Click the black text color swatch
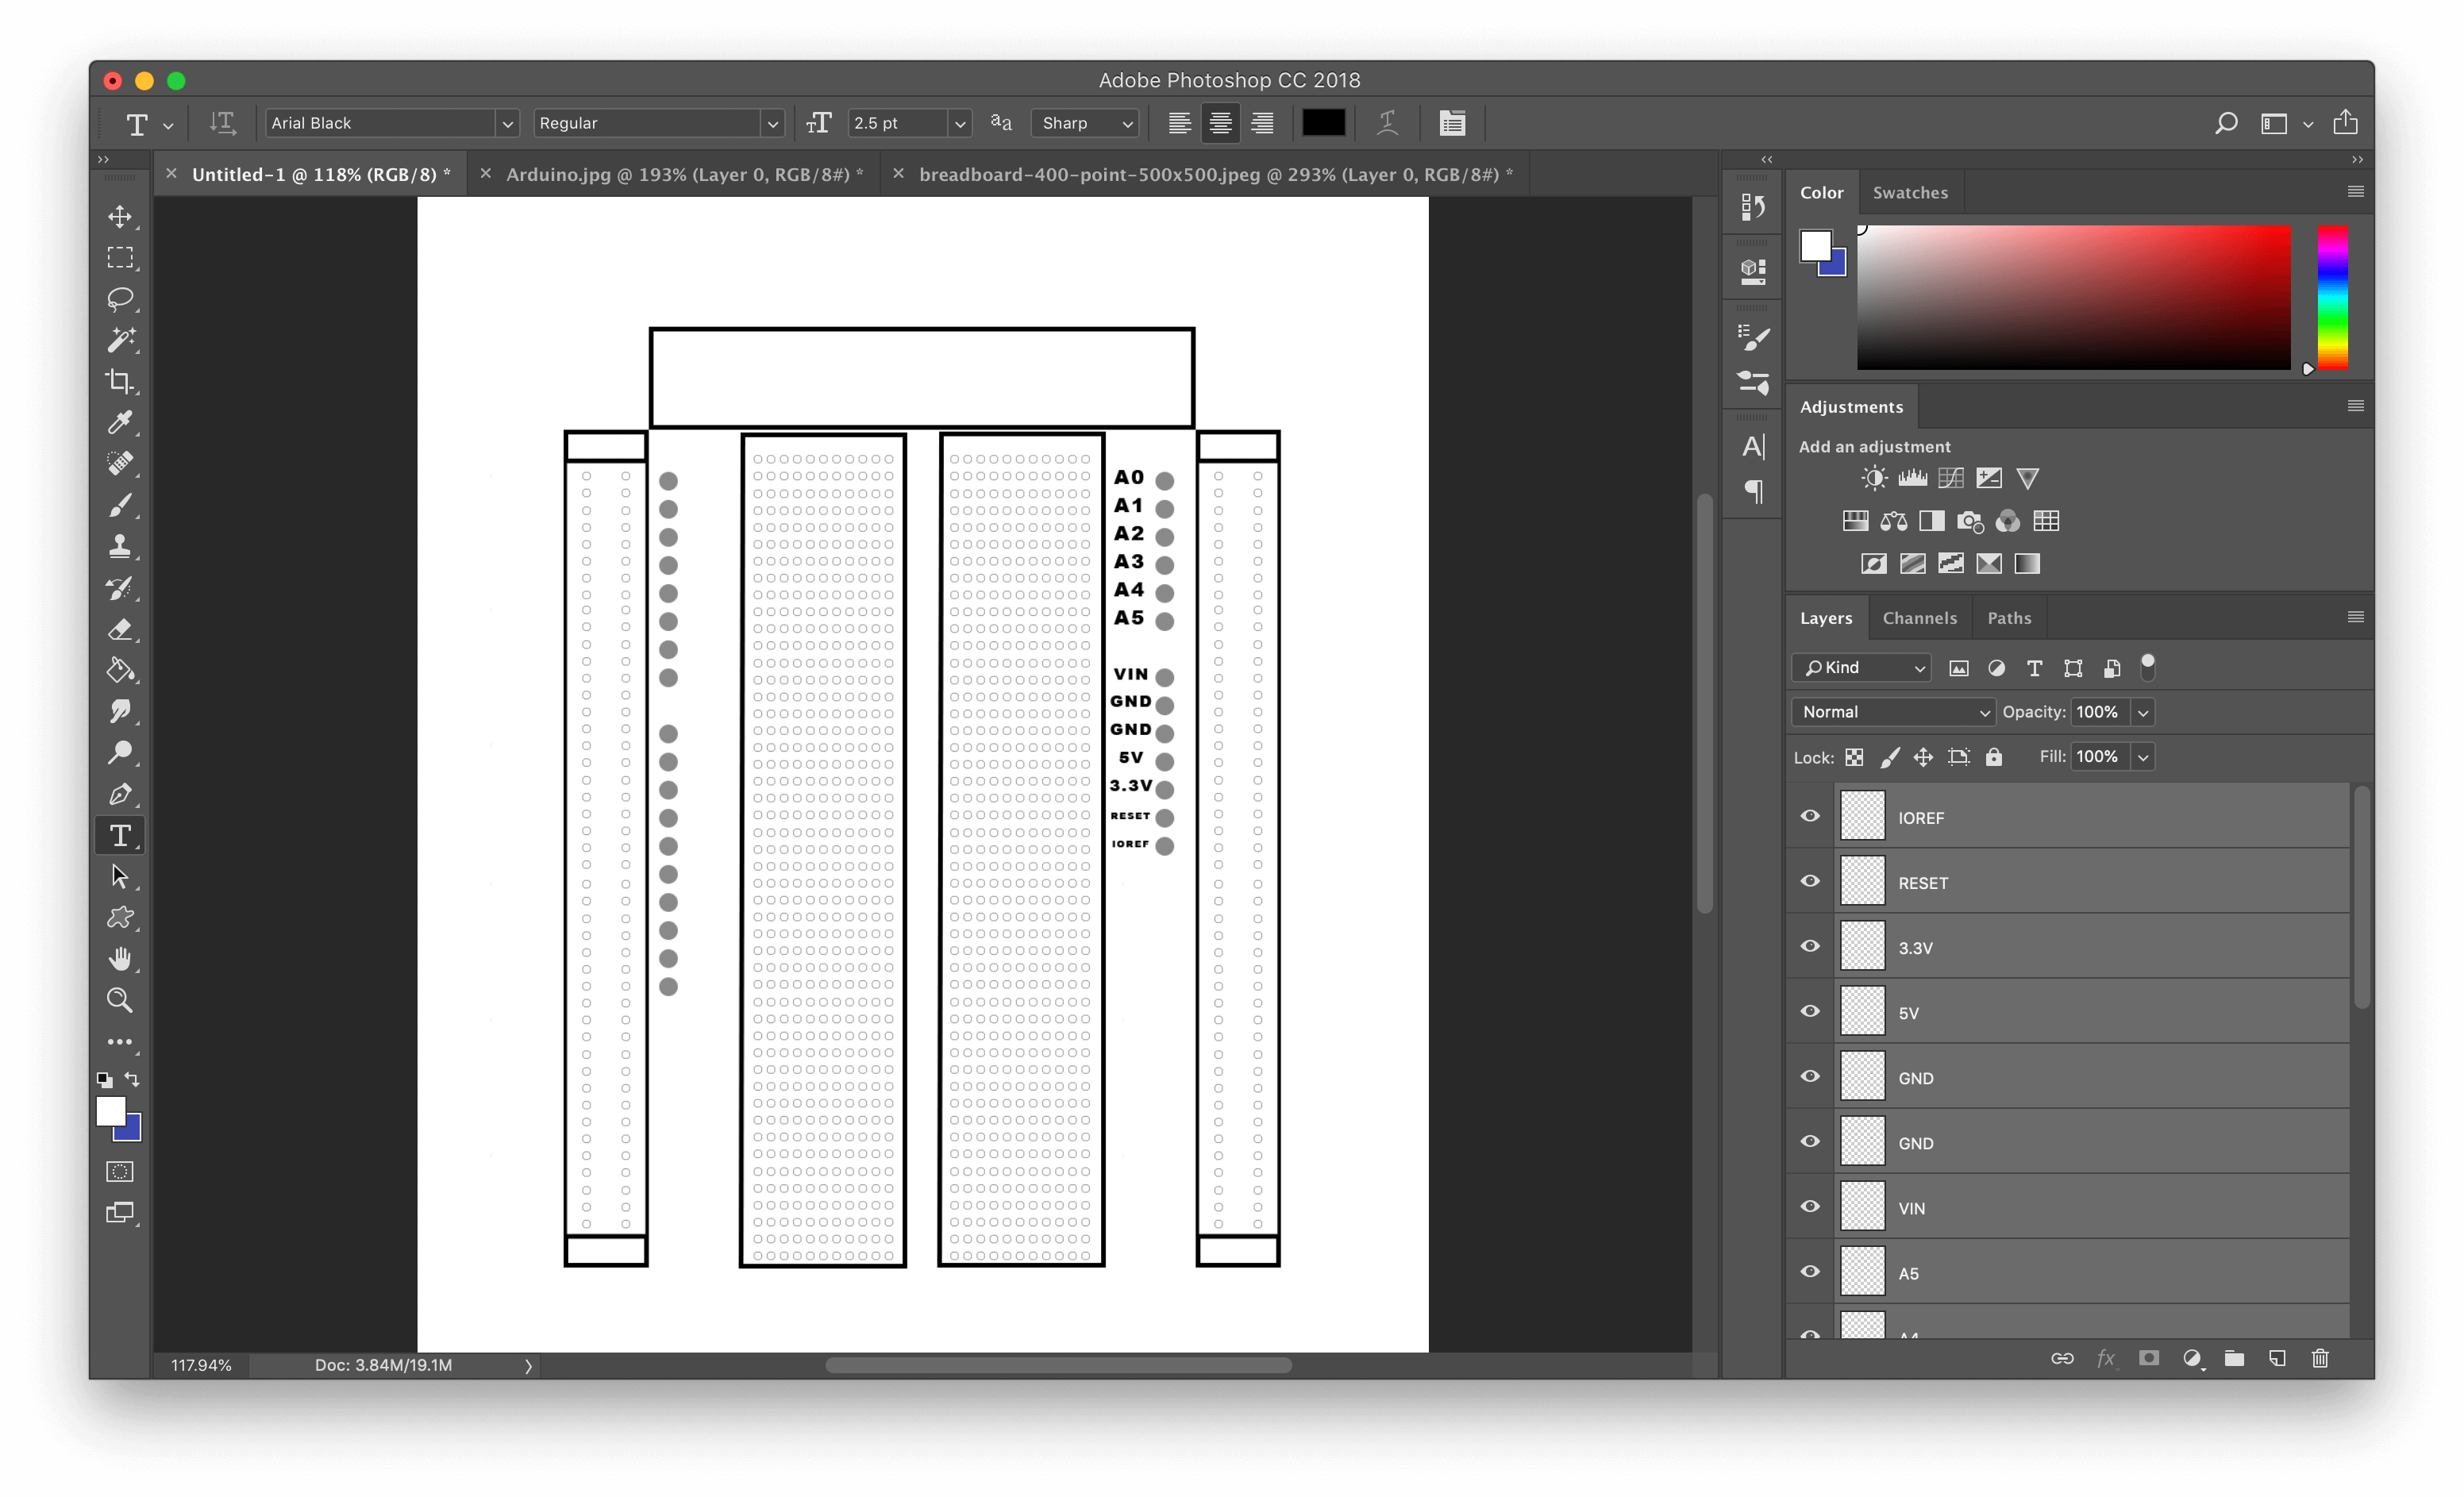The image size is (2464, 1497). 1323,123
